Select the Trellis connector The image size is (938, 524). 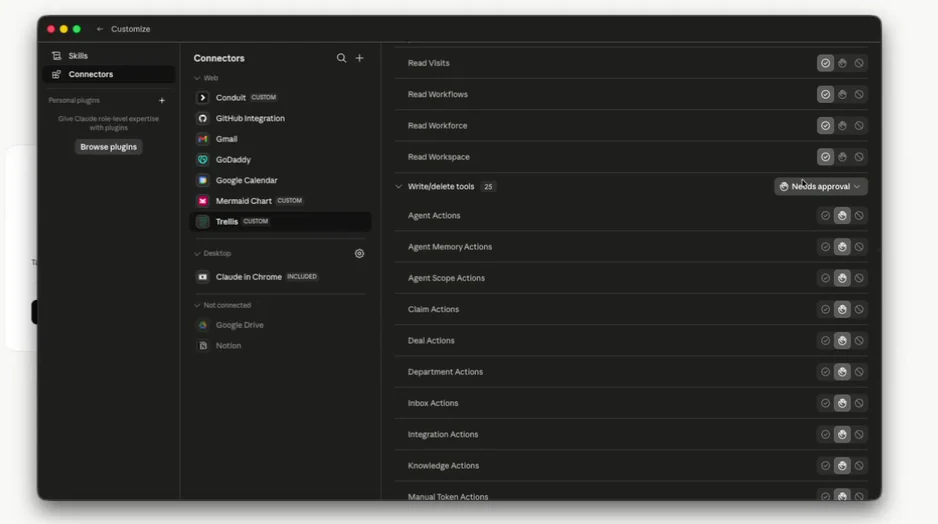coord(280,221)
